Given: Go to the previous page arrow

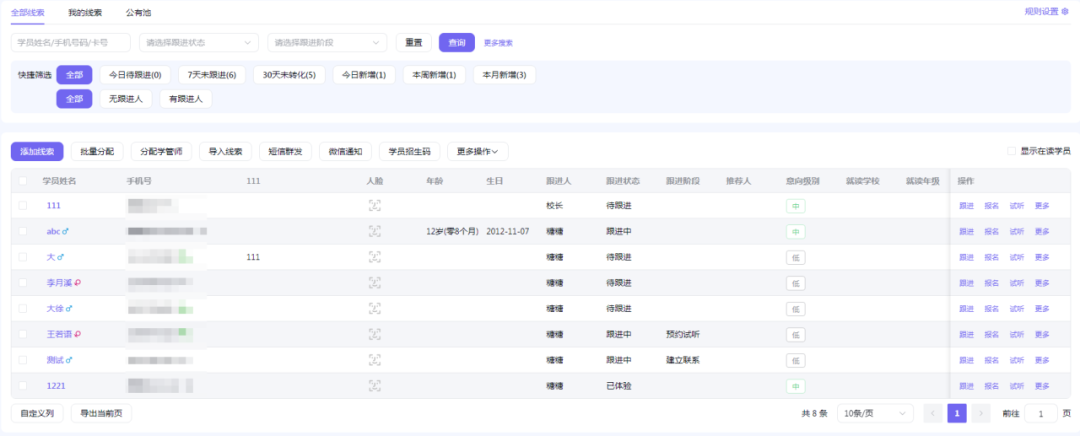Looking at the screenshot, I should pyautogui.click(x=933, y=413).
